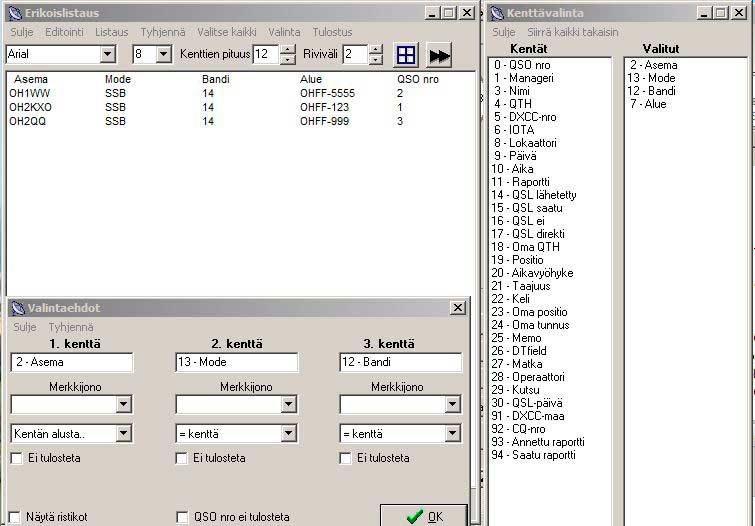
Task: Click Siirrä kaikki takaisin menu item
Action: pyautogui.click(x=572, y=32)
